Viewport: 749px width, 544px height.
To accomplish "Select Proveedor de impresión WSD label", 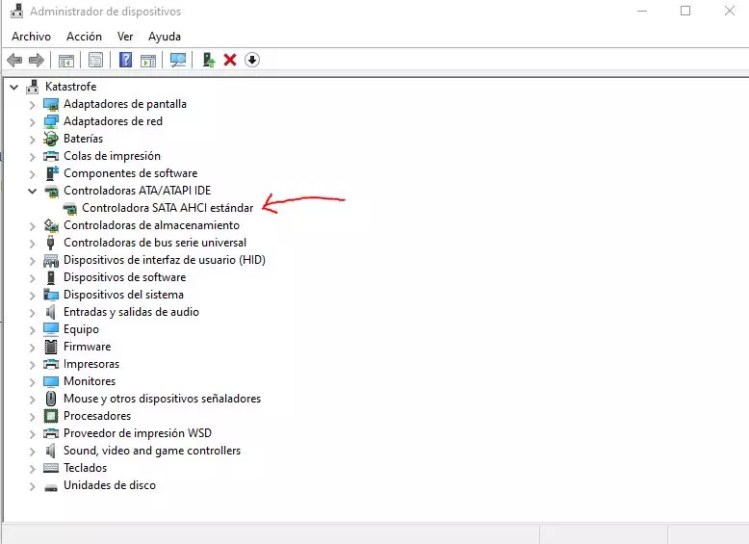I will point(138,433).
